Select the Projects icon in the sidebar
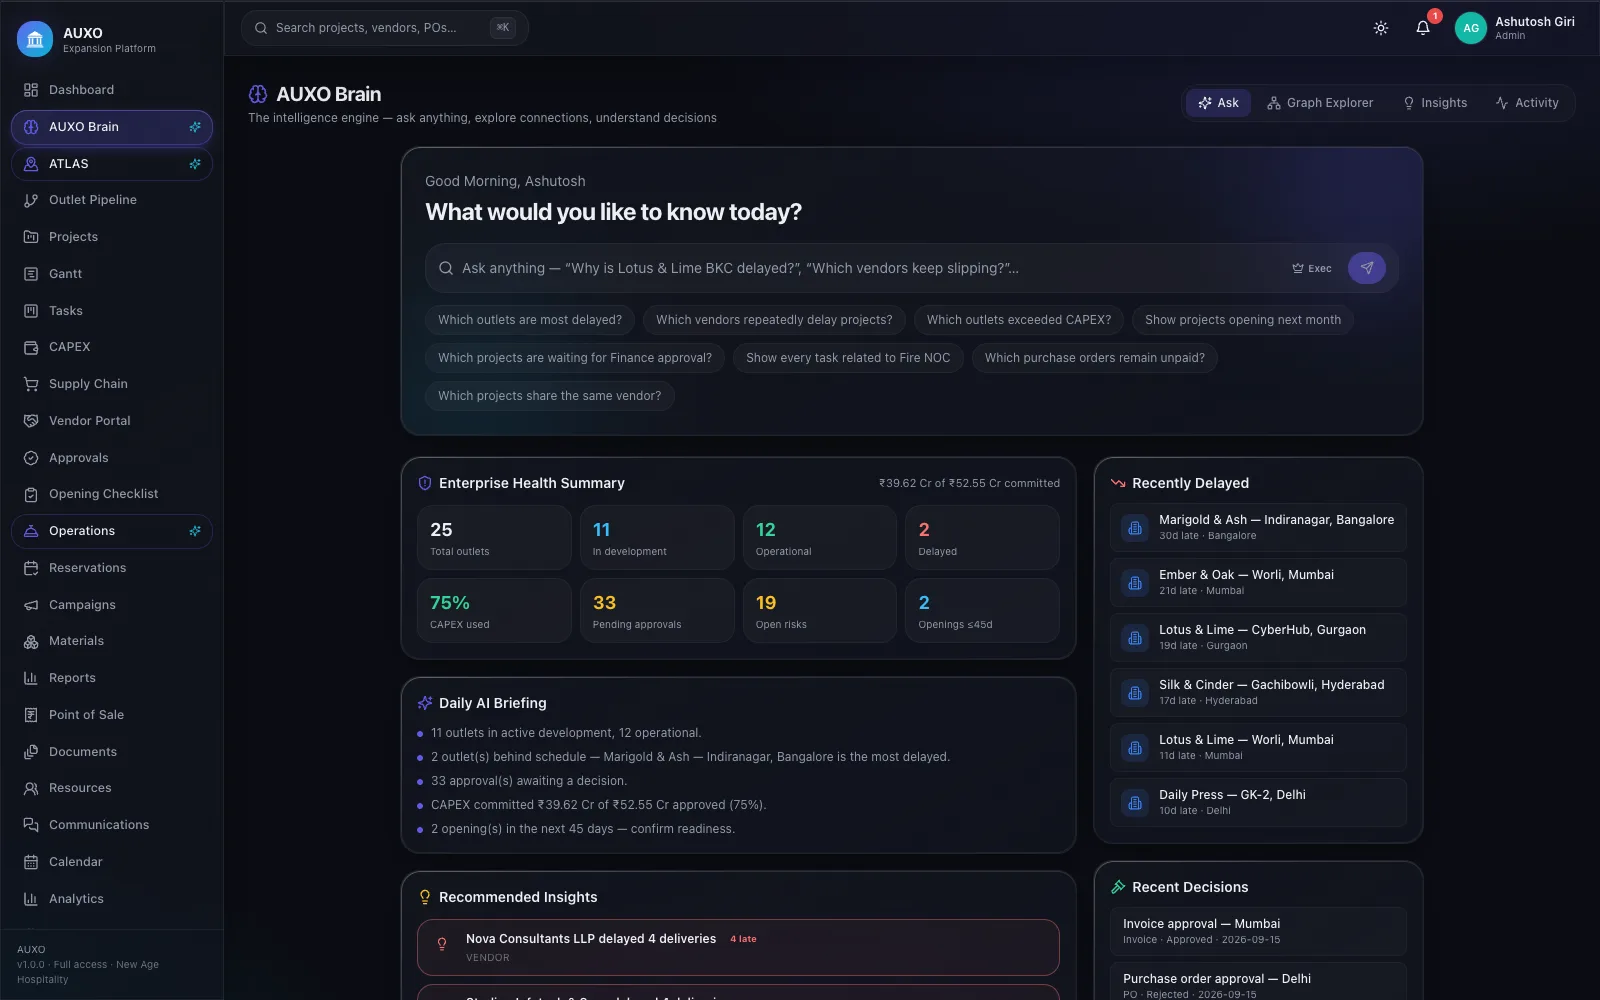The image size is (1600, 1000). pos(31,237)
